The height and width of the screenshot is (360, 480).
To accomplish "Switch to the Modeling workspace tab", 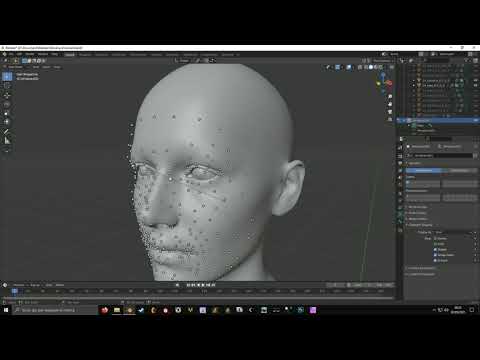I will (85, 55).
